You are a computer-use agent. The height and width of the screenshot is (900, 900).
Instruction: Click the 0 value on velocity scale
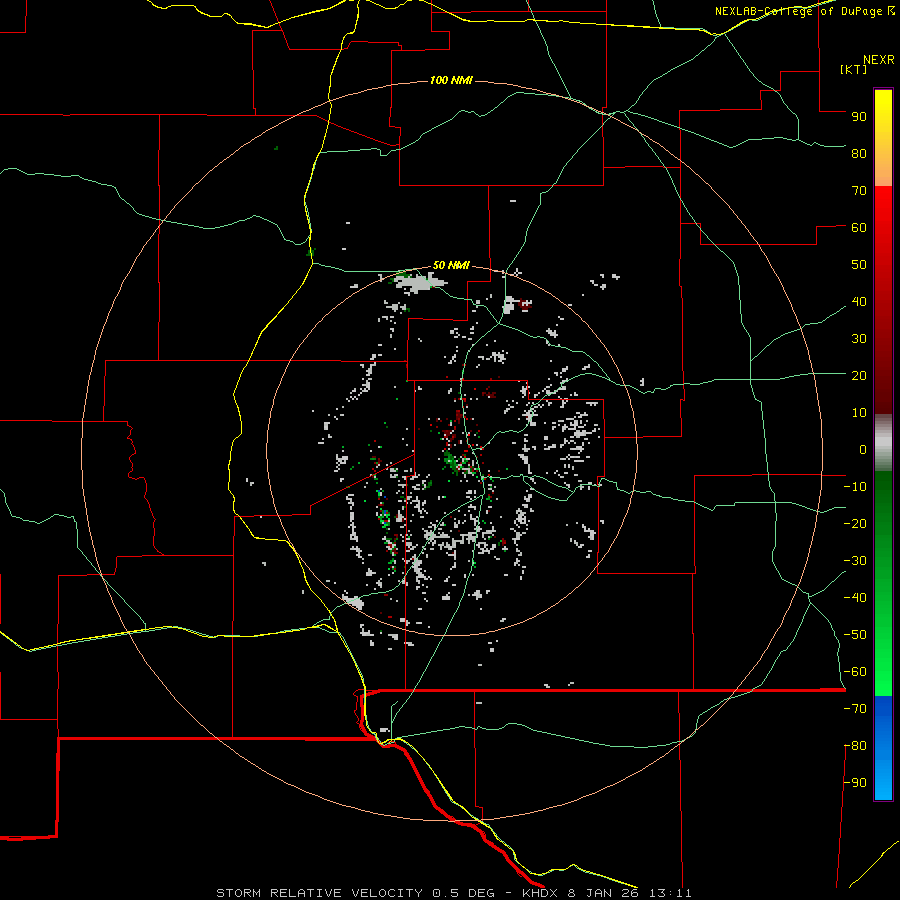coord(863,449)
